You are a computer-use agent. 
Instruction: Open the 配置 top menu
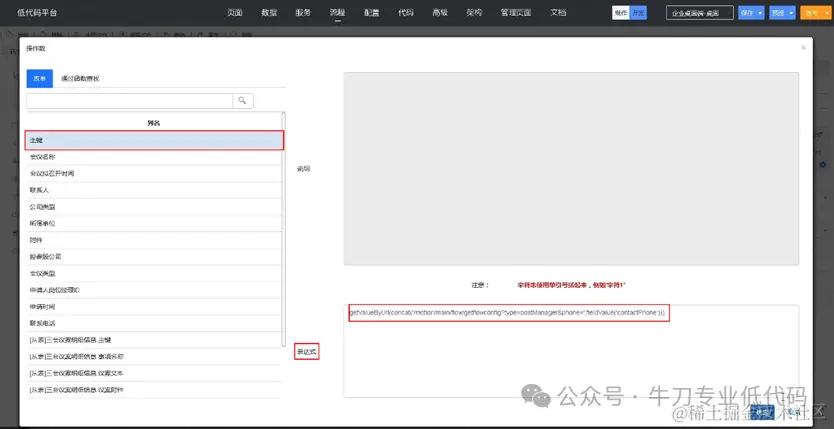click(371, 13)
